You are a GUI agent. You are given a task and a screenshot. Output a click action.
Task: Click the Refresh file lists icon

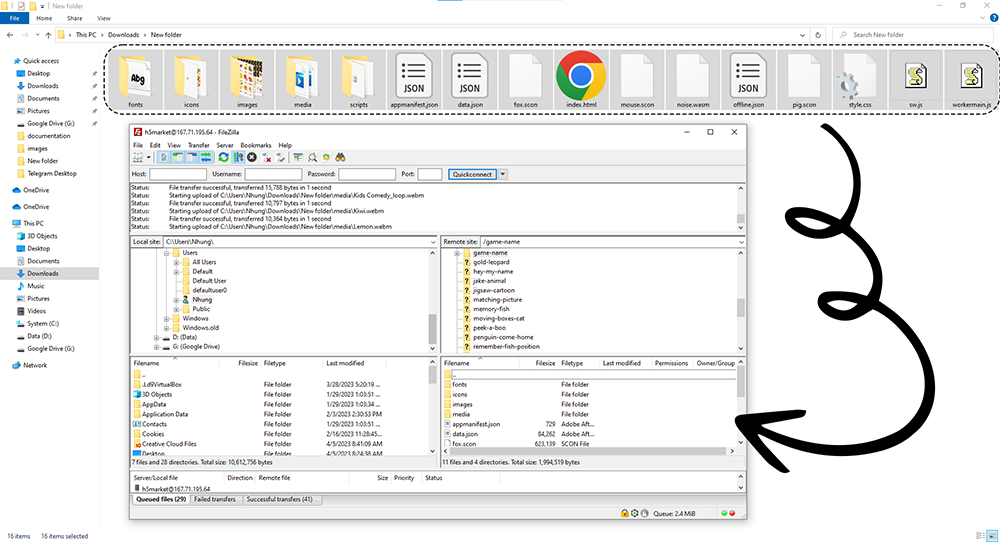[x=224, y=157]
